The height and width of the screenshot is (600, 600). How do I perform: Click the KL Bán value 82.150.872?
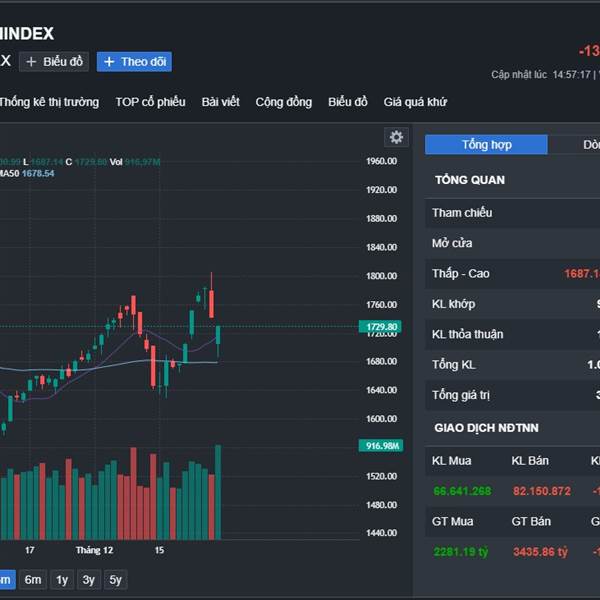point(541,491)
